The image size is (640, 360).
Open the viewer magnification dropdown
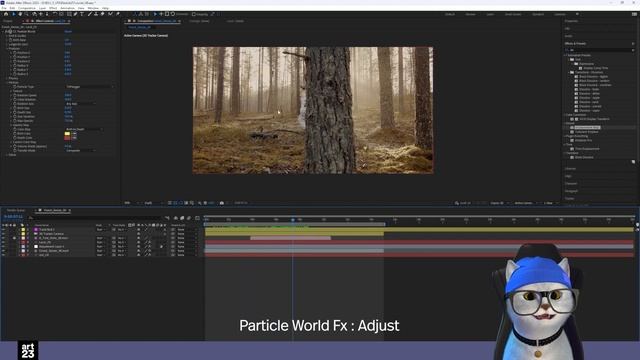pyautogui.click(x=131, y=203)
